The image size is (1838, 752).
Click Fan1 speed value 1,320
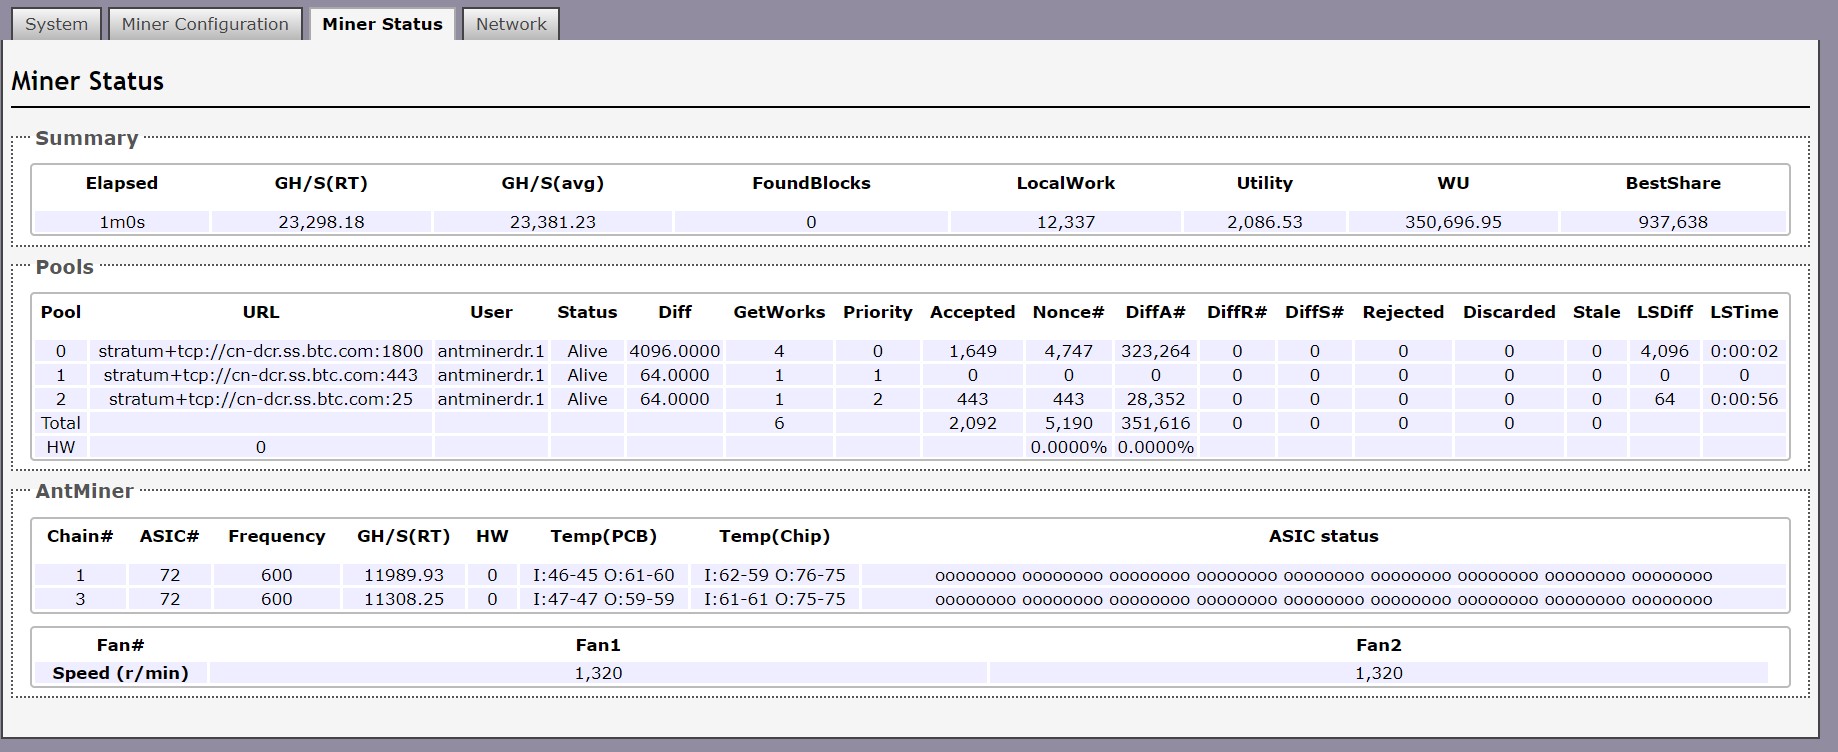coord(598,673)
